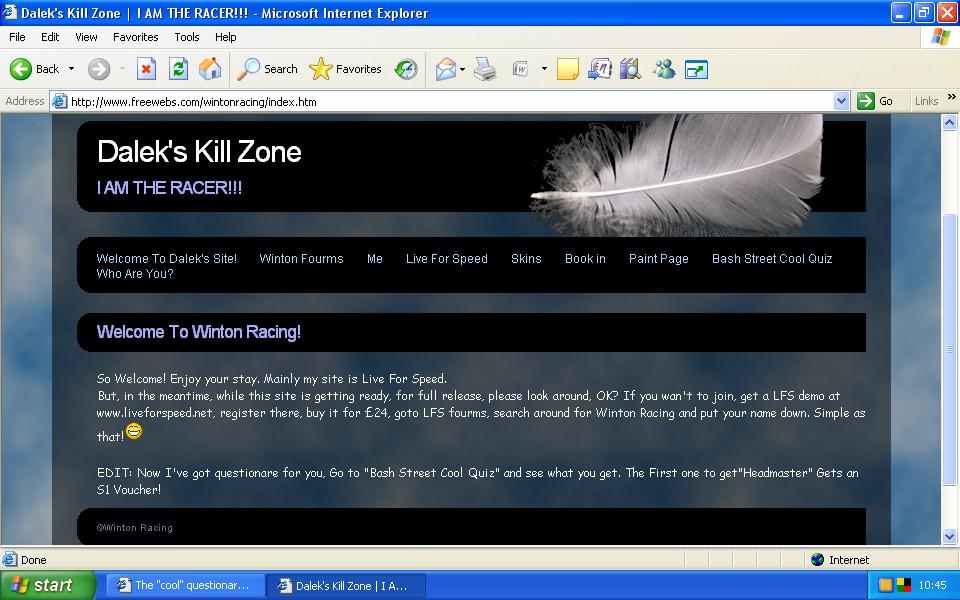
Task: Open the History clock icon
Action: click(406, 69)
